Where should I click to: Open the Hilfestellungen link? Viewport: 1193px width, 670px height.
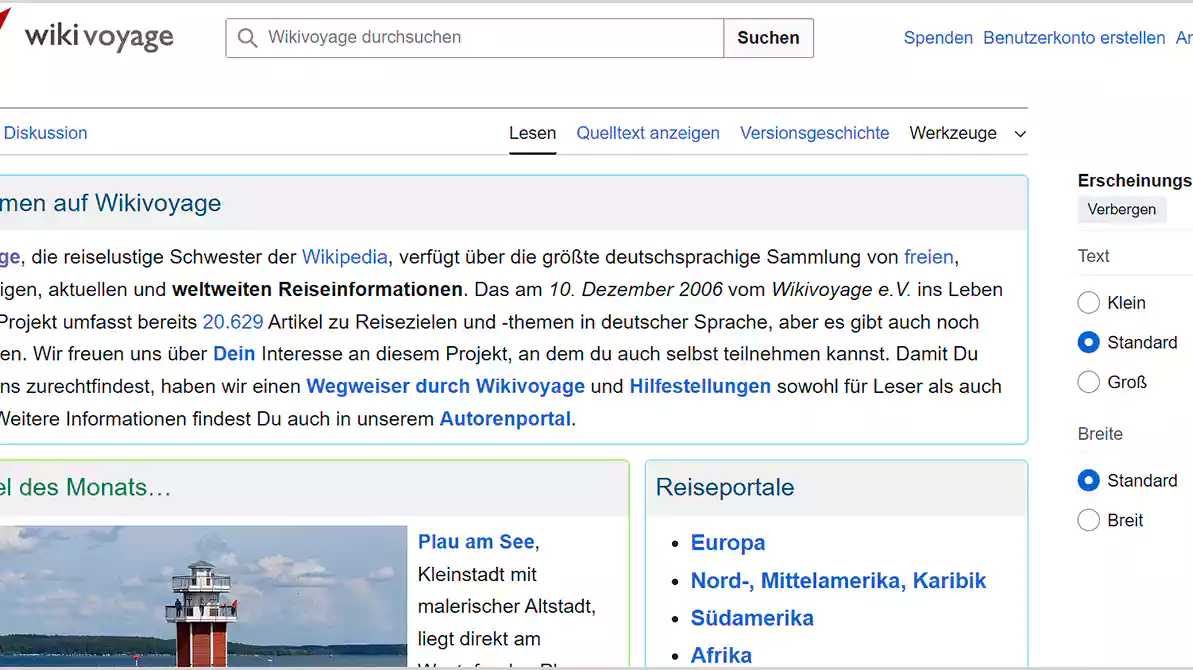pyautogui.click(x=700, y=386)
